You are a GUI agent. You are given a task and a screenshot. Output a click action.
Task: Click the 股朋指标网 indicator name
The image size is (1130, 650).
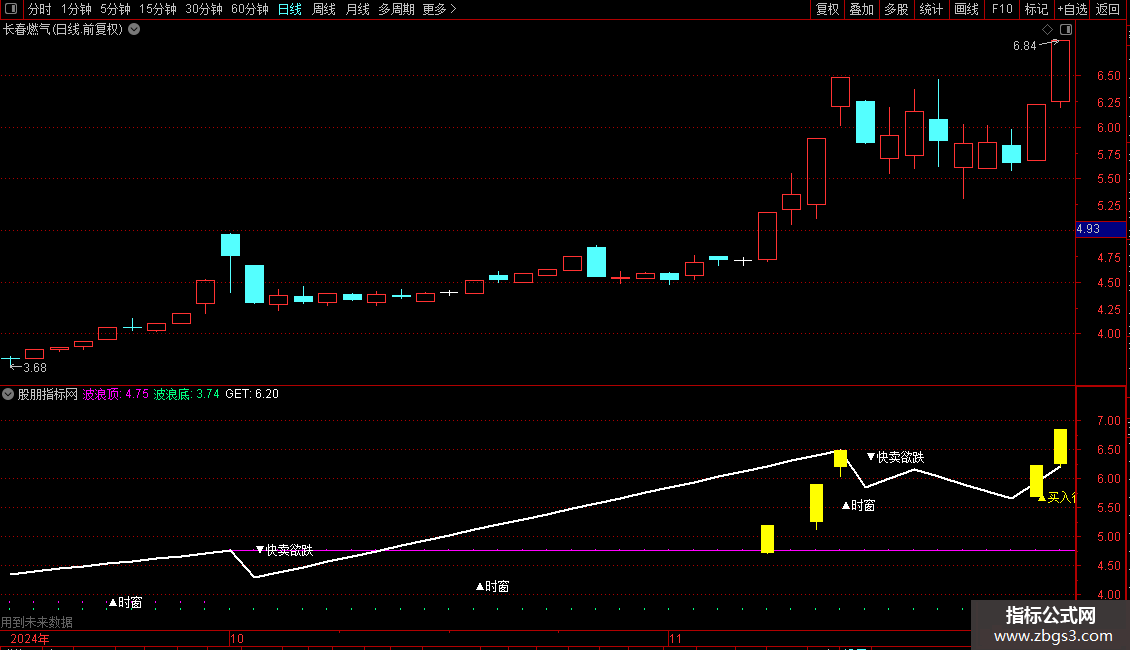48,394
